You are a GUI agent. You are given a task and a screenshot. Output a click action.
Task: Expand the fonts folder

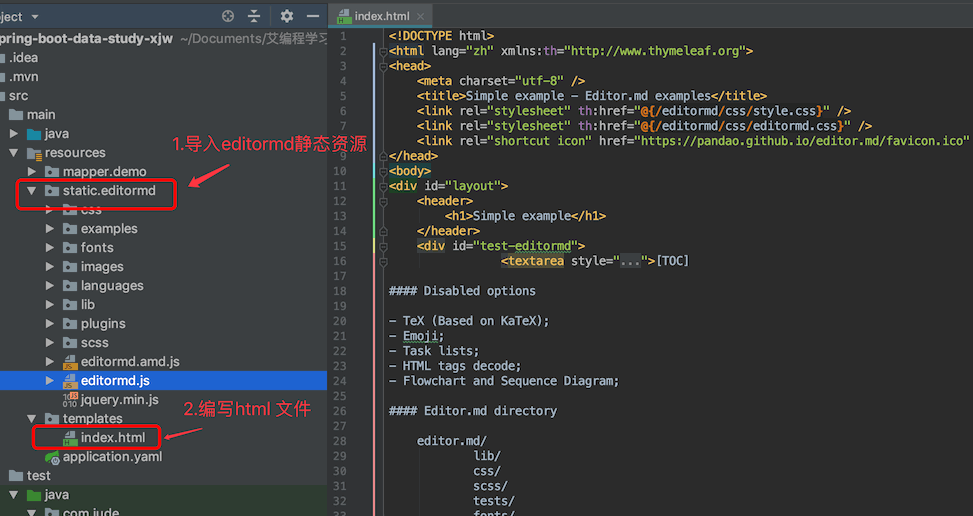(x=50, y=247)
